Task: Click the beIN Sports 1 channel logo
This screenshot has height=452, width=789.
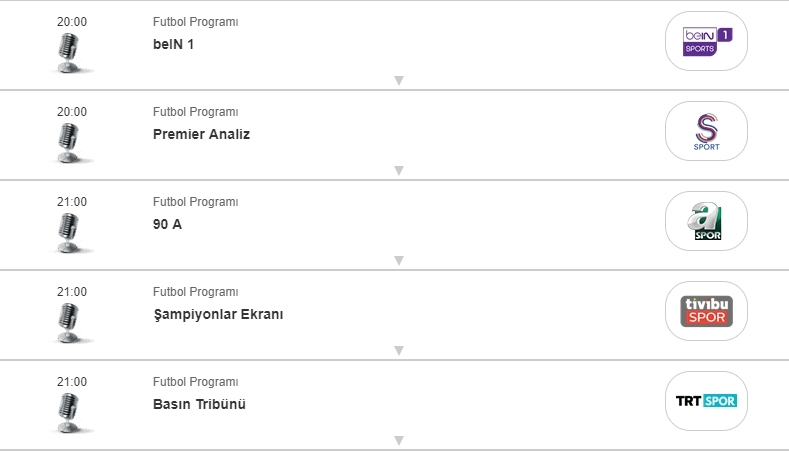Action: pos(706,41)
